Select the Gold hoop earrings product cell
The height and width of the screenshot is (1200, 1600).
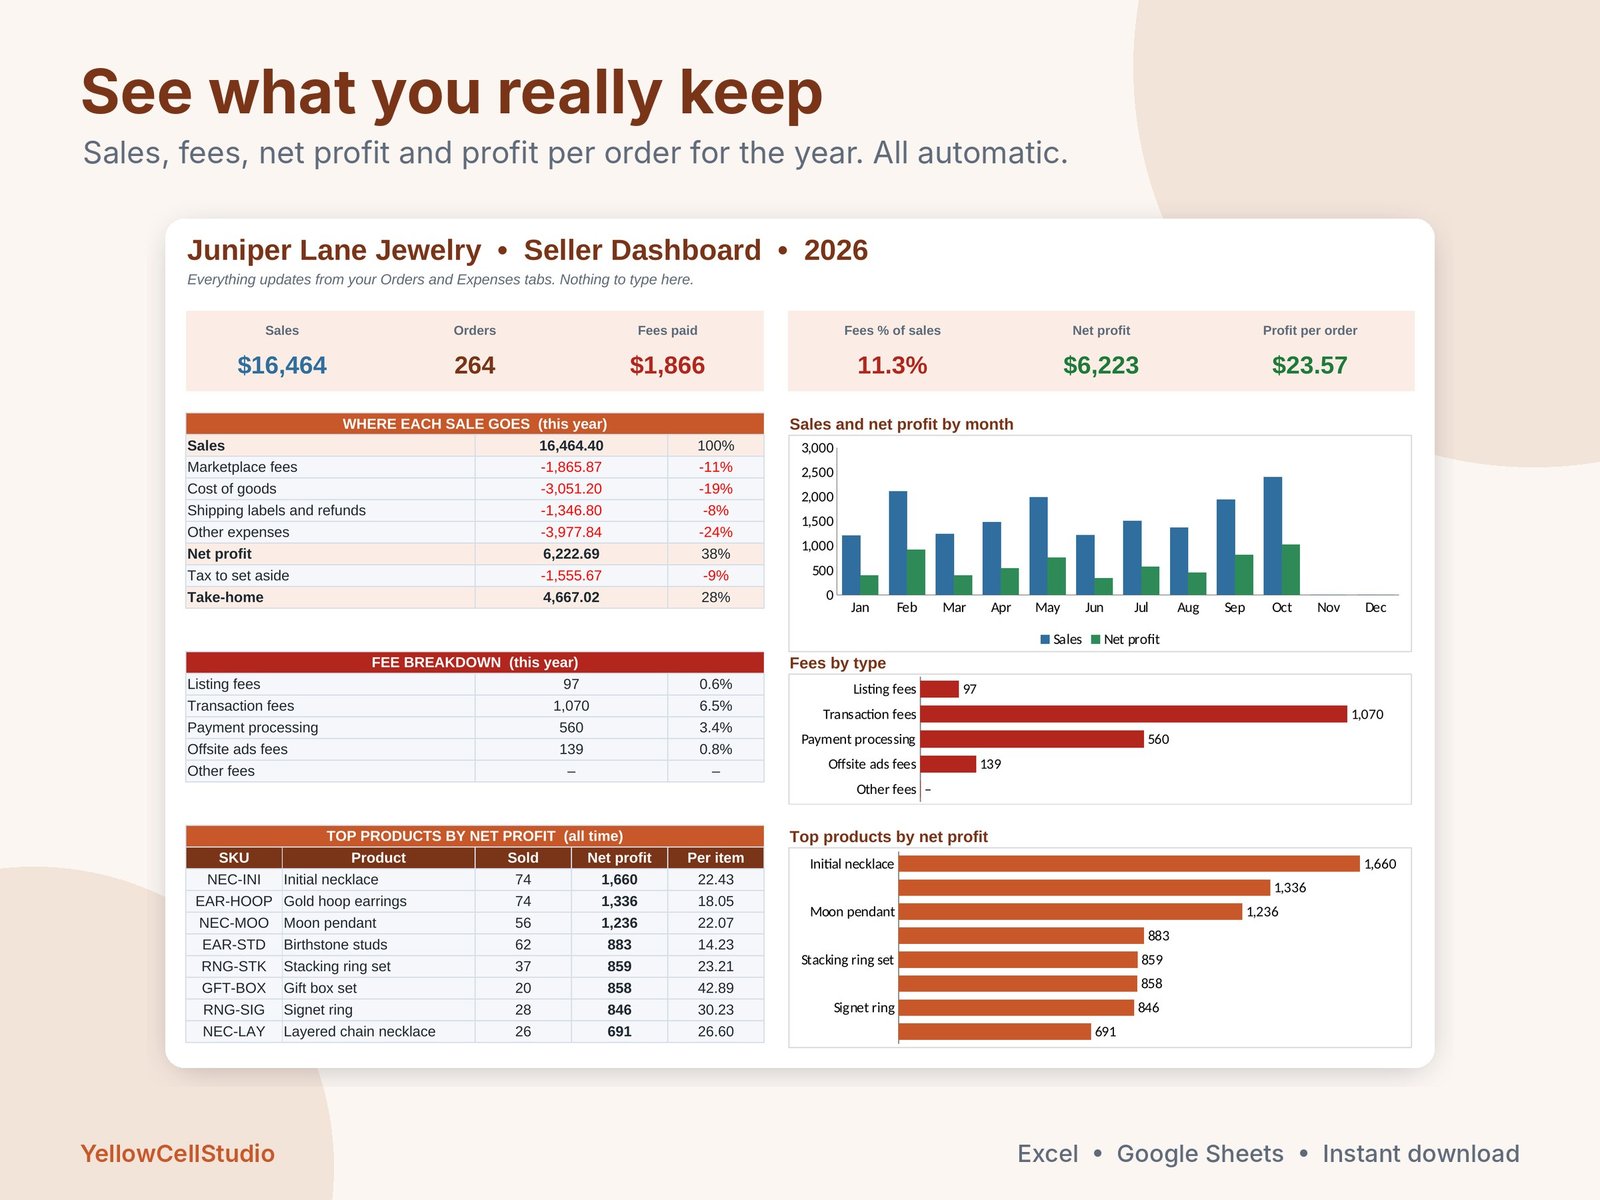click(x=378, y=901)
